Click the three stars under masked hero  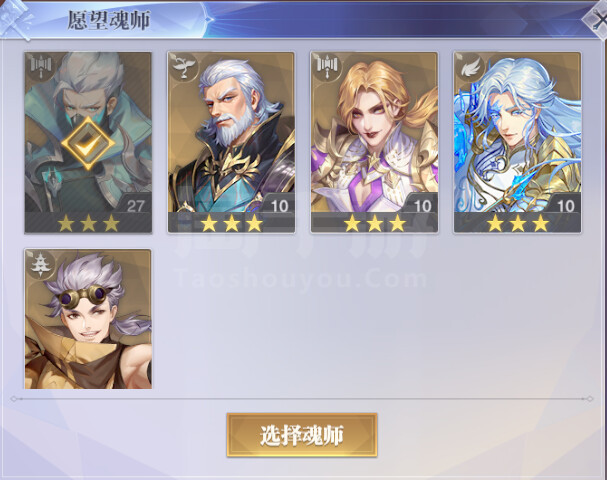coord(88,223)
